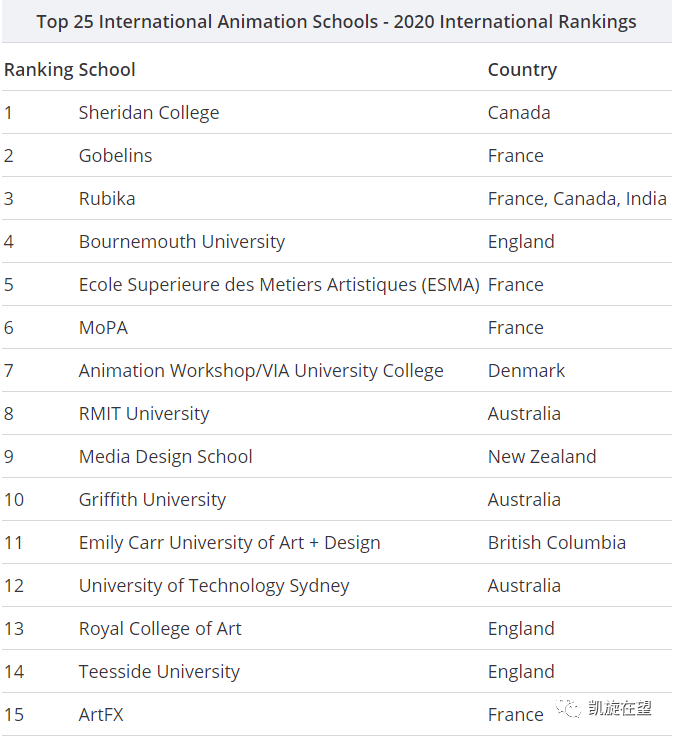
Task: Select RMIT University in the table
Action: pos(144,414)
